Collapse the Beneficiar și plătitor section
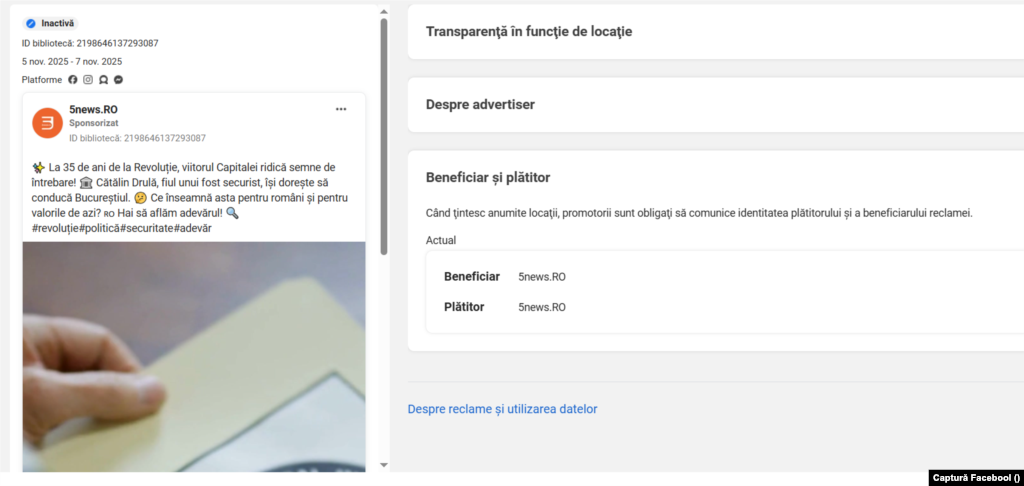The width and height of the screenshot is (1024, 486). pos(488,178)
